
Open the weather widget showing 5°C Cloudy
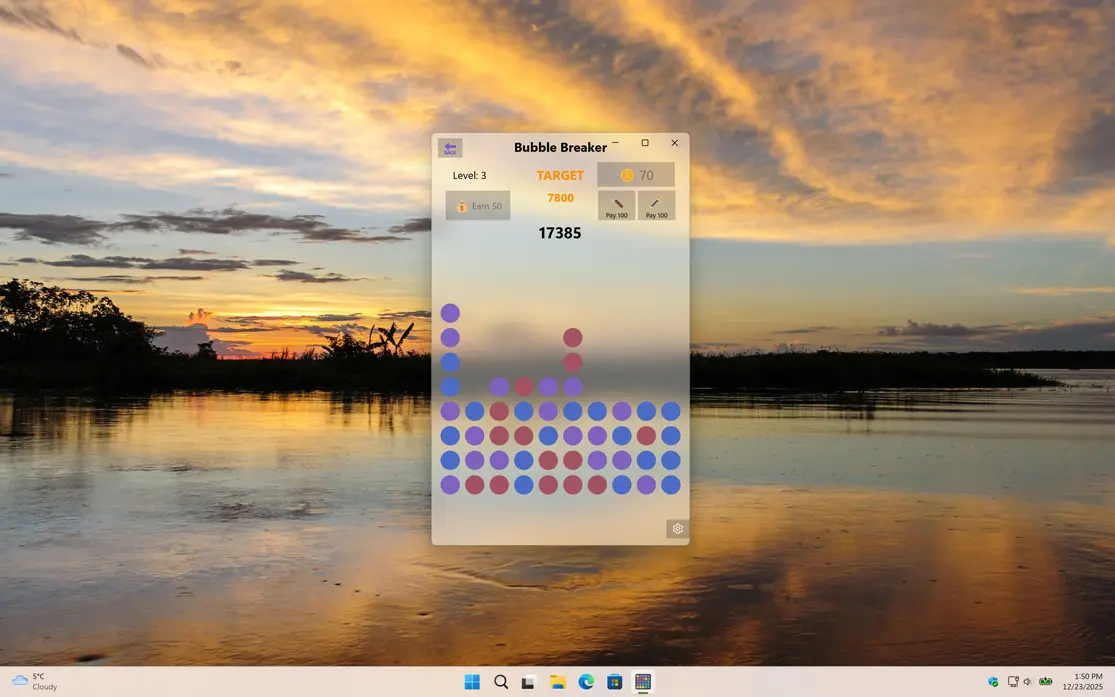tap(35, 682)
